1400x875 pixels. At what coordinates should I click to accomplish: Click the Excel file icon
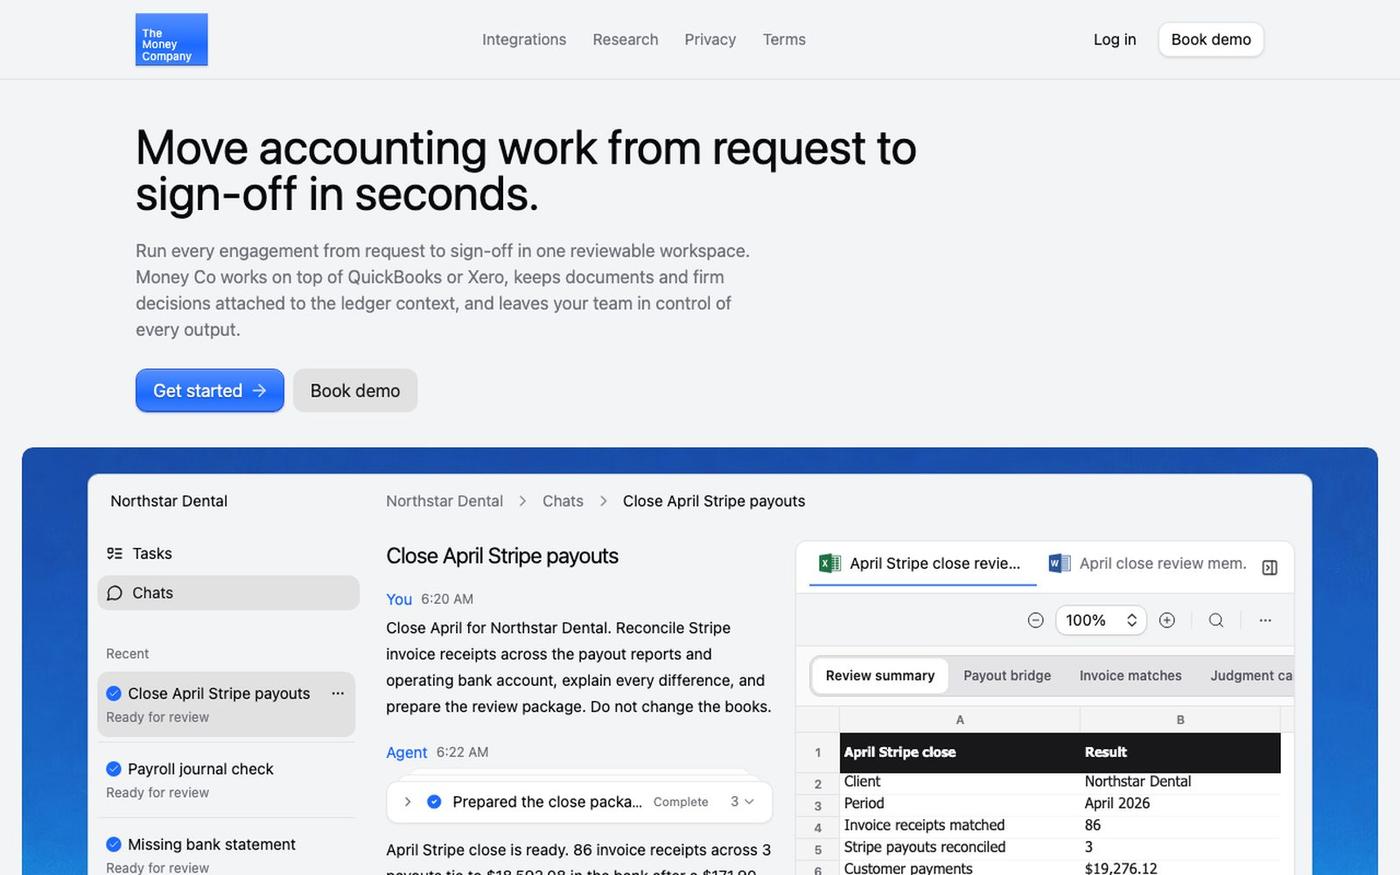(x=829, y=564)
